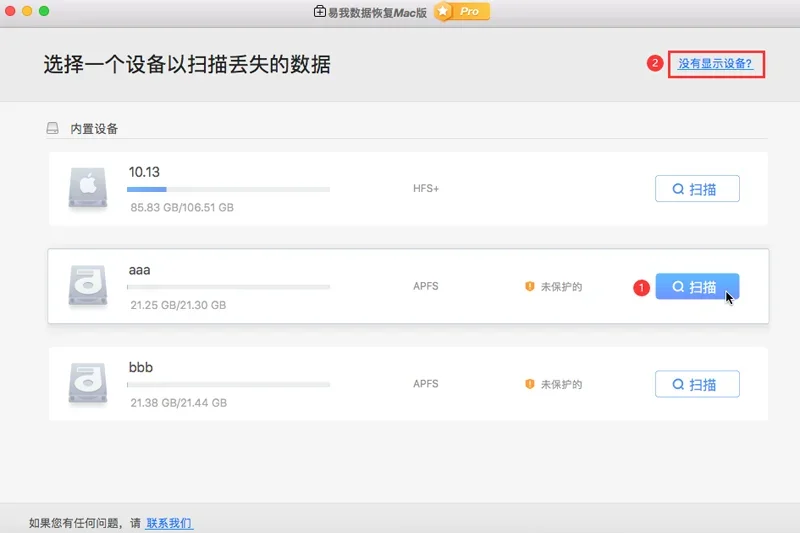Image resolution: width=800 pixels, height=533 pixels.
Task: Click the APFS label for bbb
Action: 426,384
